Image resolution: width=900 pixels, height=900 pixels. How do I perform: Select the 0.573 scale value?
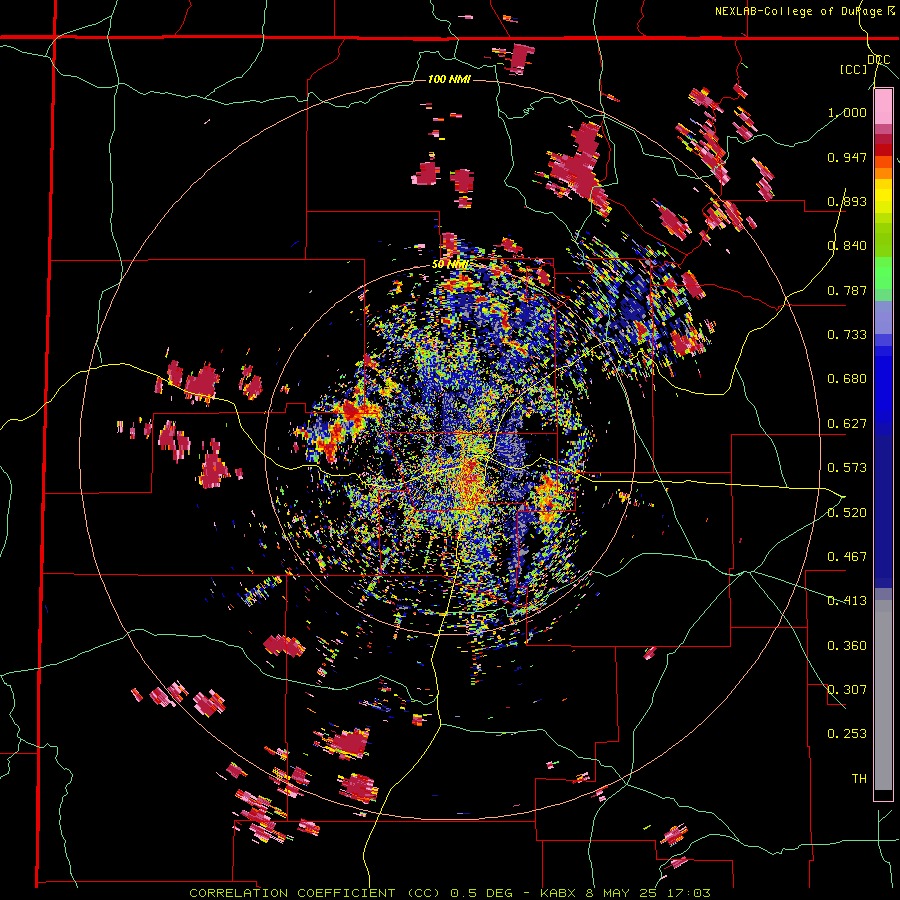(x=847, y=468)
